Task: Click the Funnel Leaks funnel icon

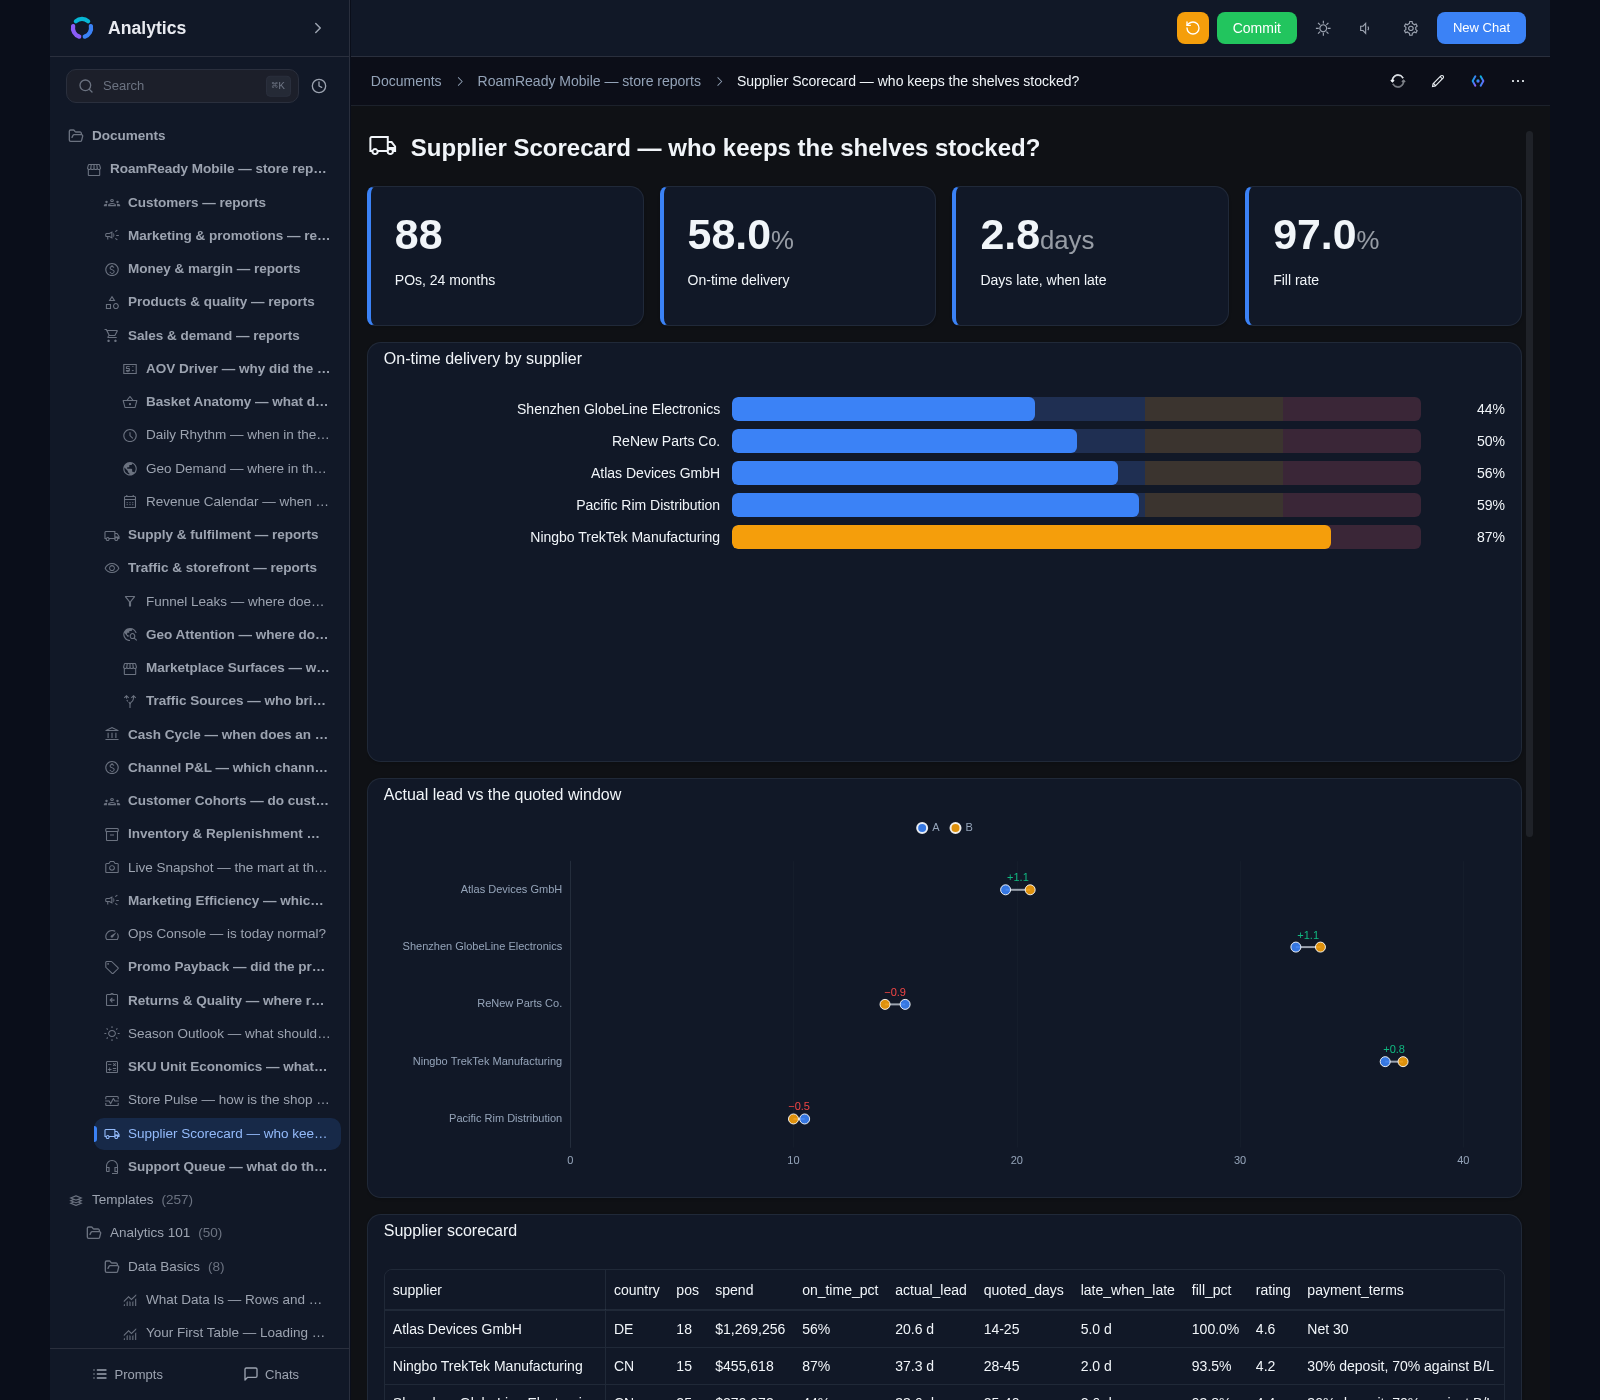Action: coord(130,602)
